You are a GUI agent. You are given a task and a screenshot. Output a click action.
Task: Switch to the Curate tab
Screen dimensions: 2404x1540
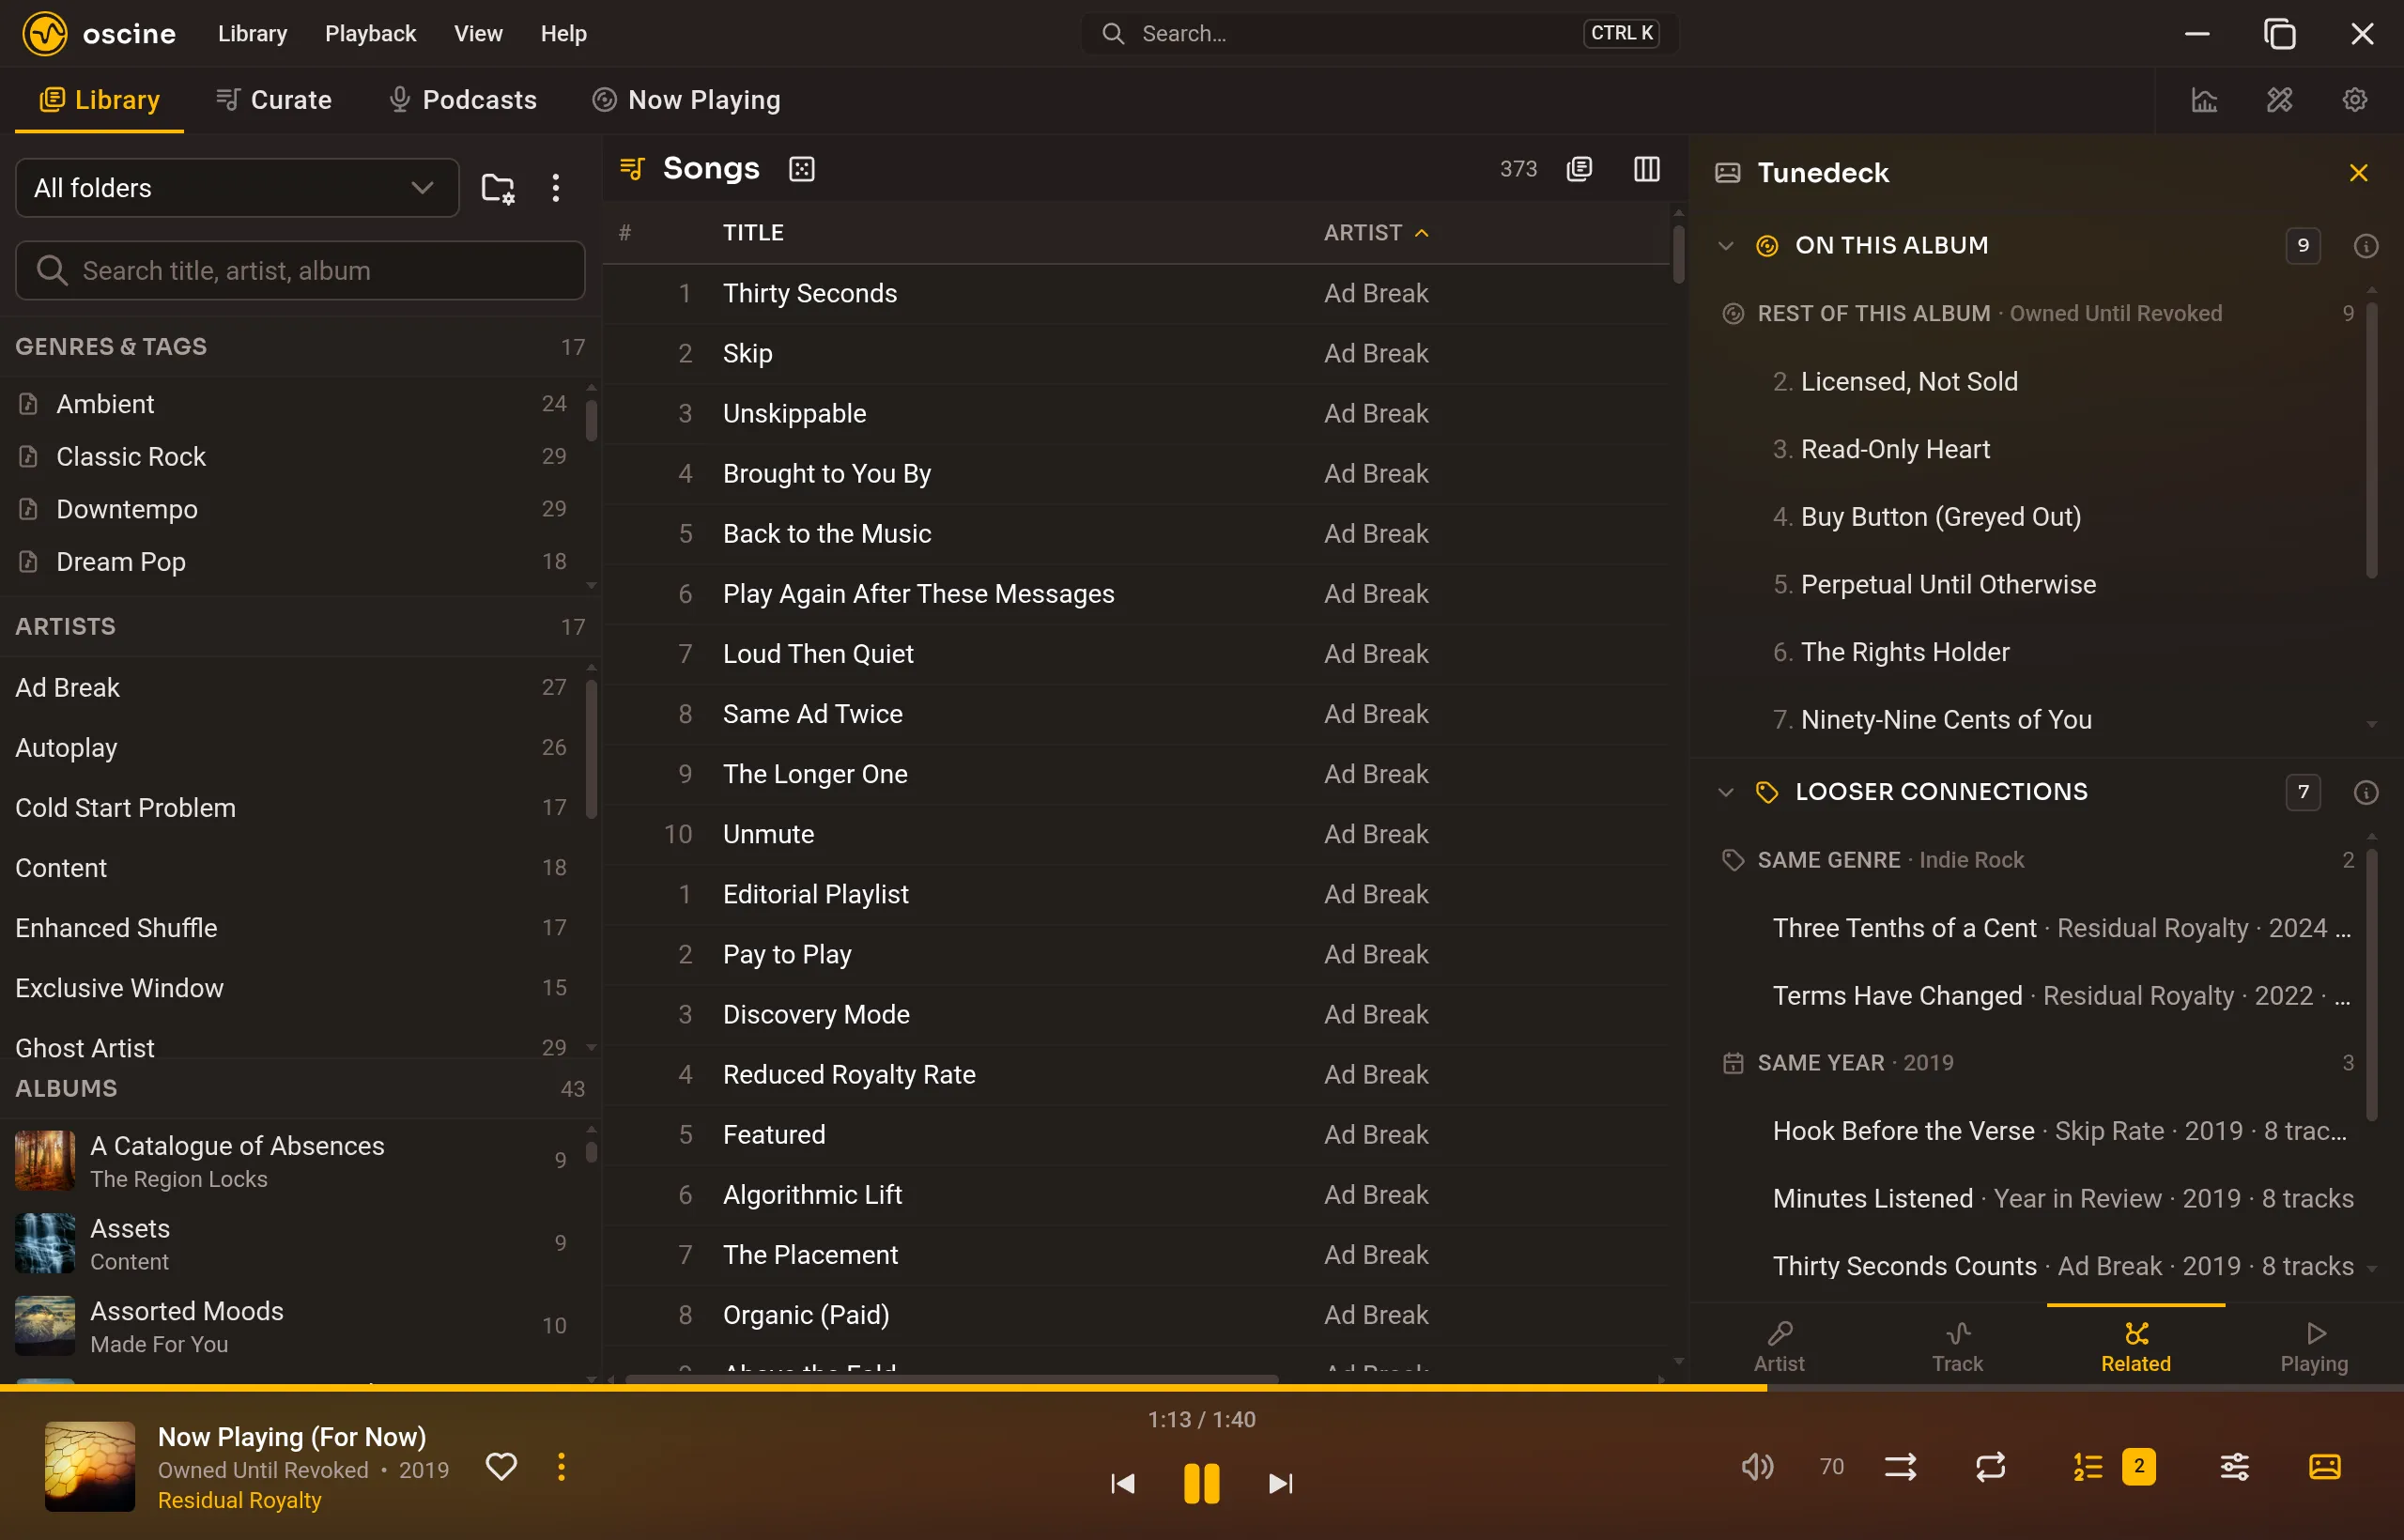(x=273, y=100)
